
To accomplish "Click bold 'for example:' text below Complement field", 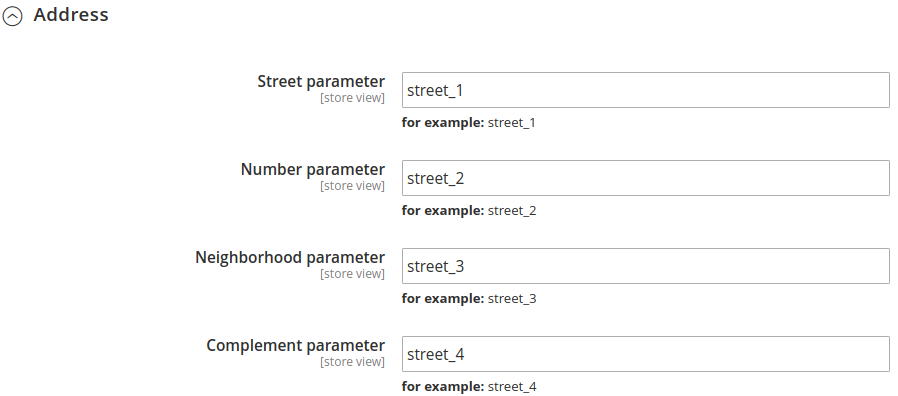I will (443, 387).
